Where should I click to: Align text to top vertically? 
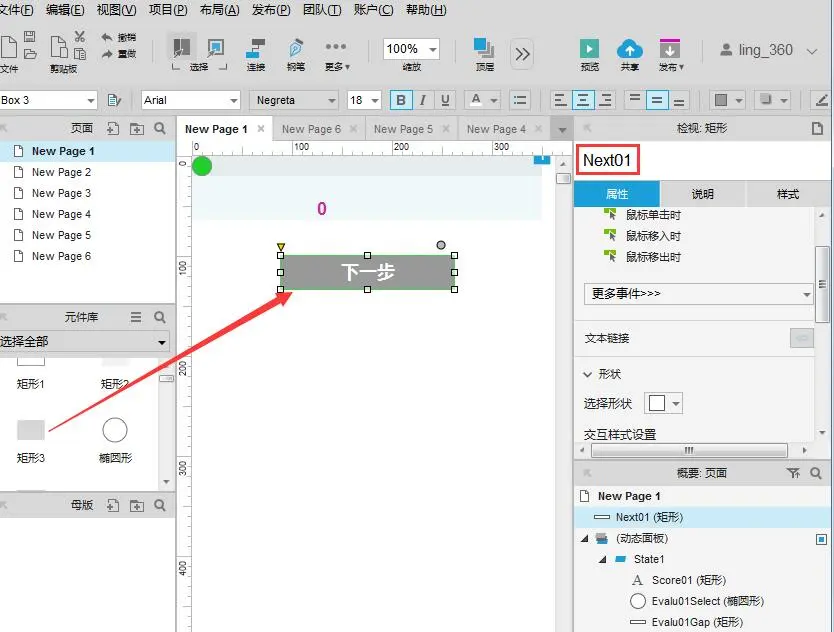[635, 100]
